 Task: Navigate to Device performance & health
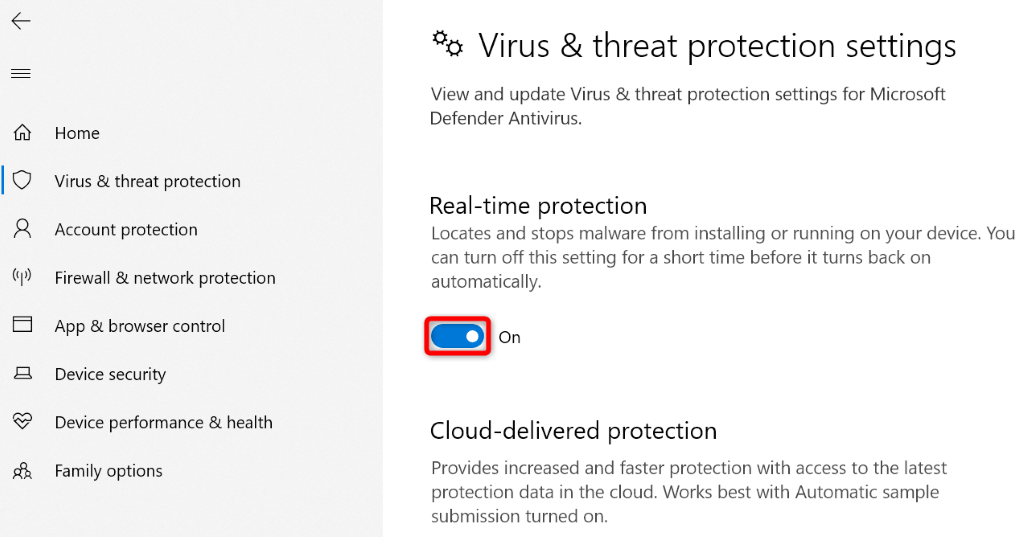[x=163, y=422]
